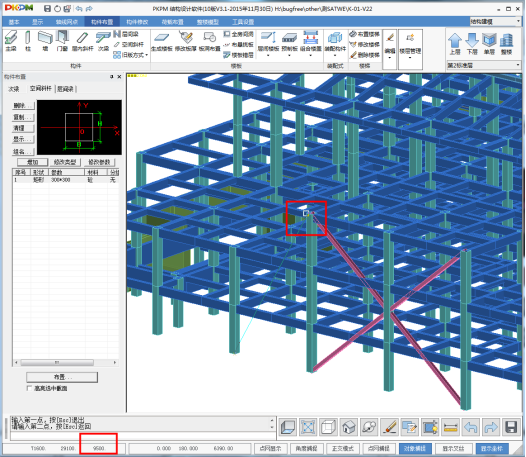Click the 单层 single floor view icon

489,44
